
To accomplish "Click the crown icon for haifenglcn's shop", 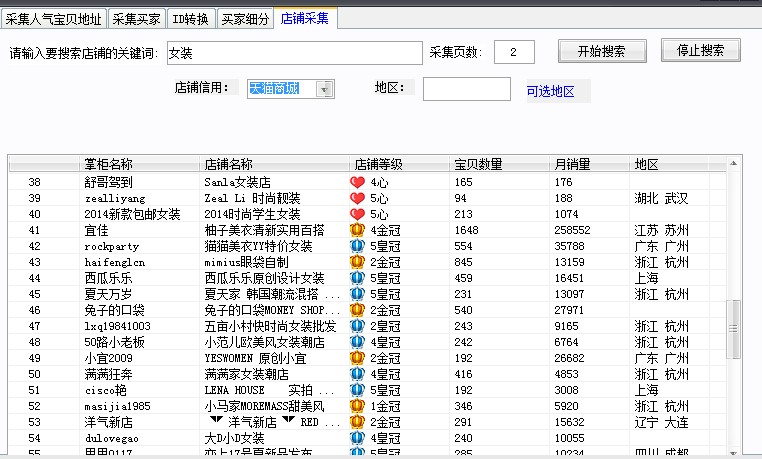I will pos(358,262).
